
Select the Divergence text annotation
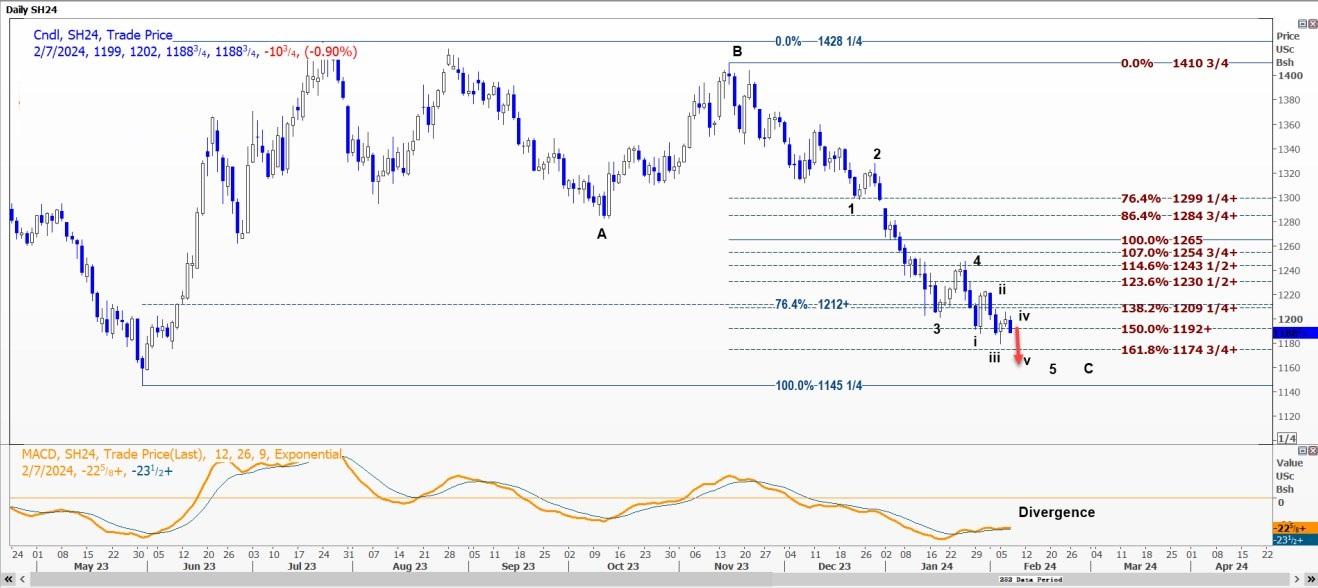[x=1056, y=512]
